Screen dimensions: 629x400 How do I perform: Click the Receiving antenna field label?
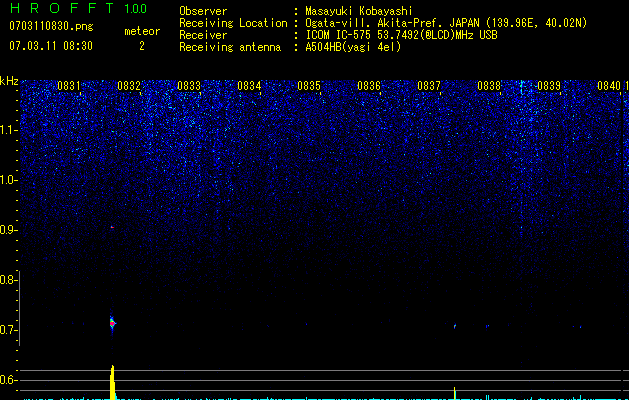click(230, 47)
